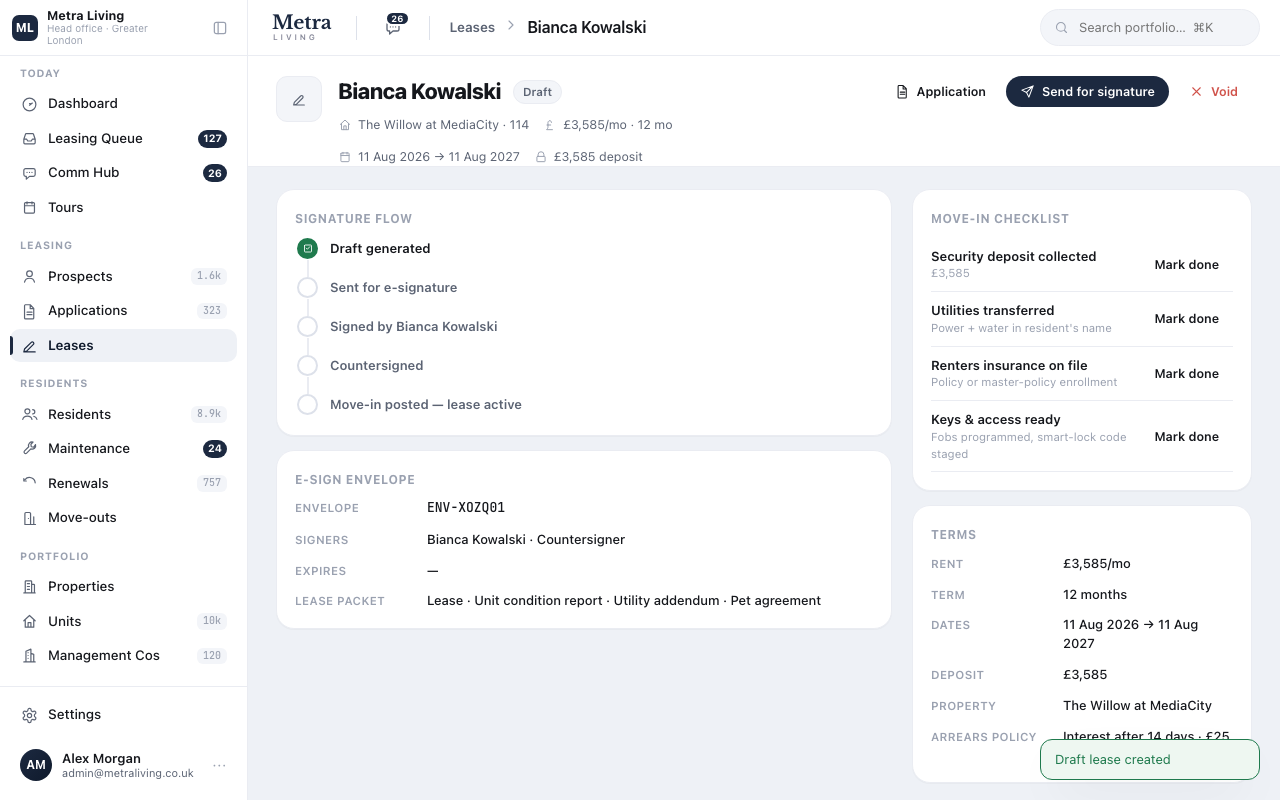Click the Leasing Queue 127 count badge
Viewport: 1280px width, 800px height.
(x=212, y=139)
